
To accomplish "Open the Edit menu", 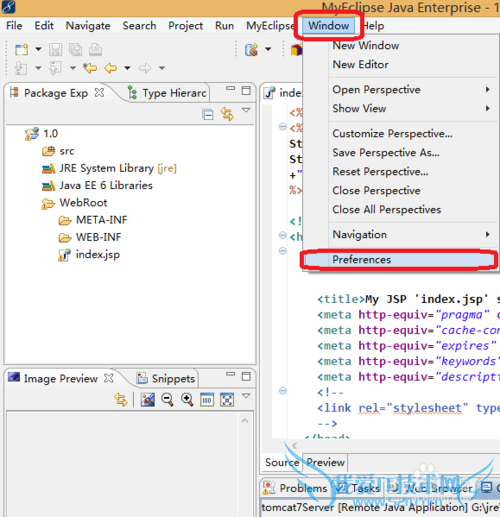I will (x=44, y=26).
